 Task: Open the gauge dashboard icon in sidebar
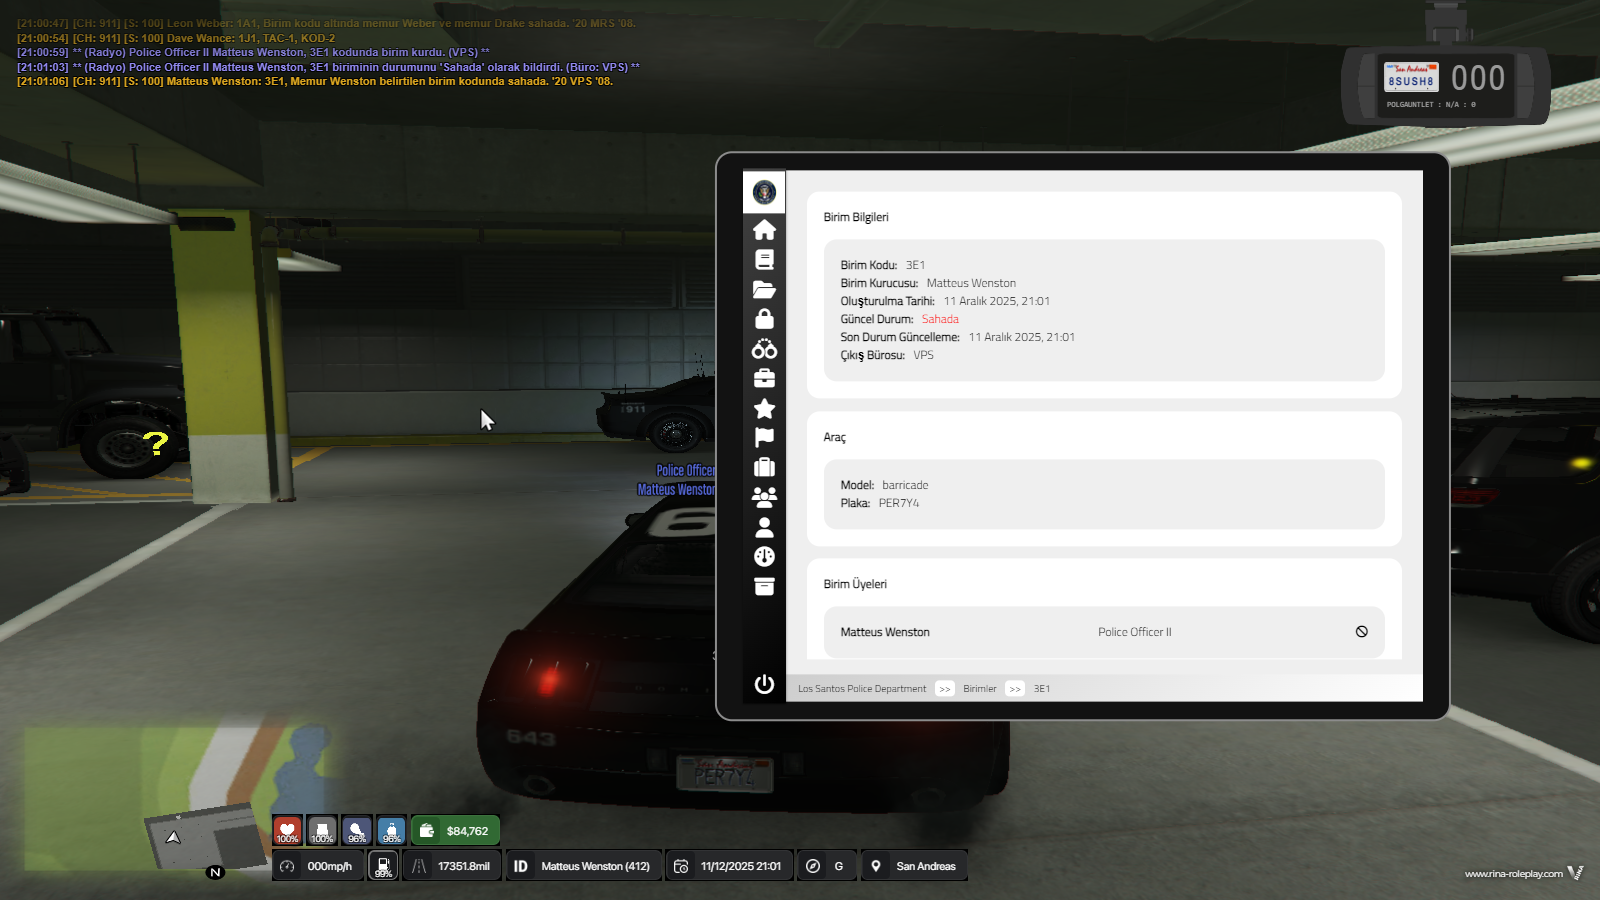coord(764,557)
